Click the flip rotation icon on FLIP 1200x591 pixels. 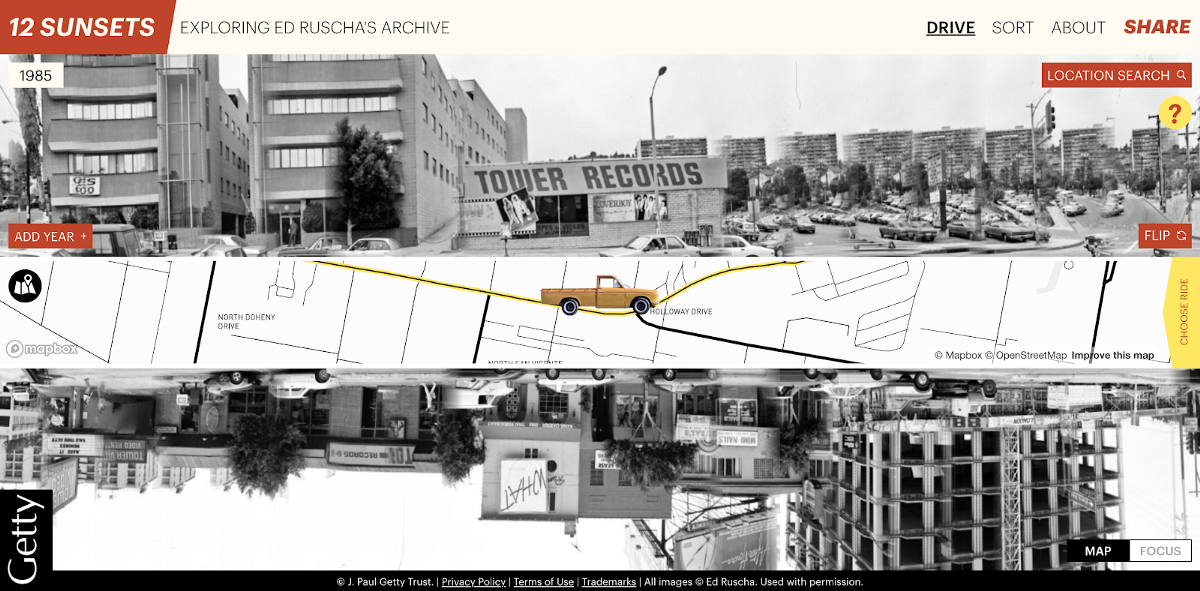tap(1184, 236)
